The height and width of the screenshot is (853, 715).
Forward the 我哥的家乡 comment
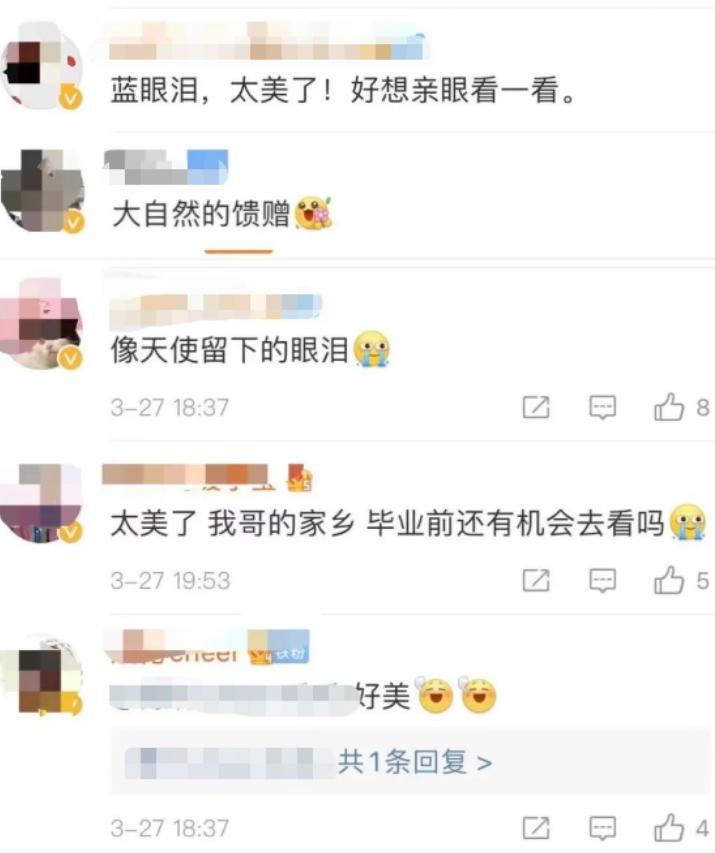click(536, 580)
